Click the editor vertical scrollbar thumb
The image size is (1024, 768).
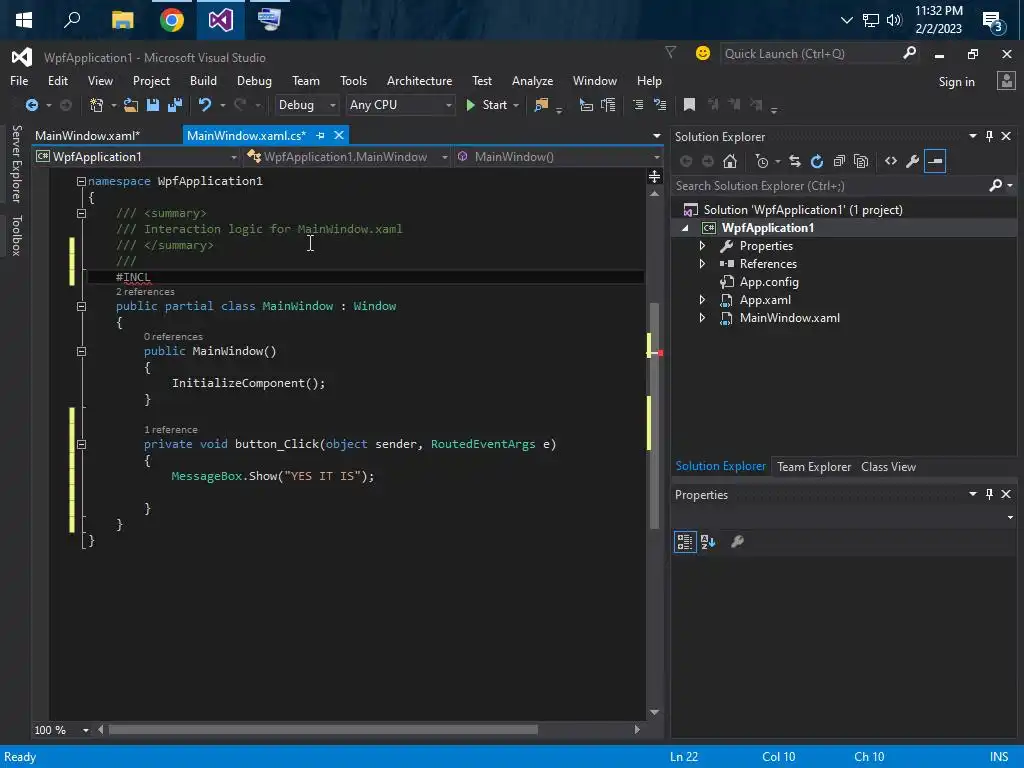pos(654,415)
